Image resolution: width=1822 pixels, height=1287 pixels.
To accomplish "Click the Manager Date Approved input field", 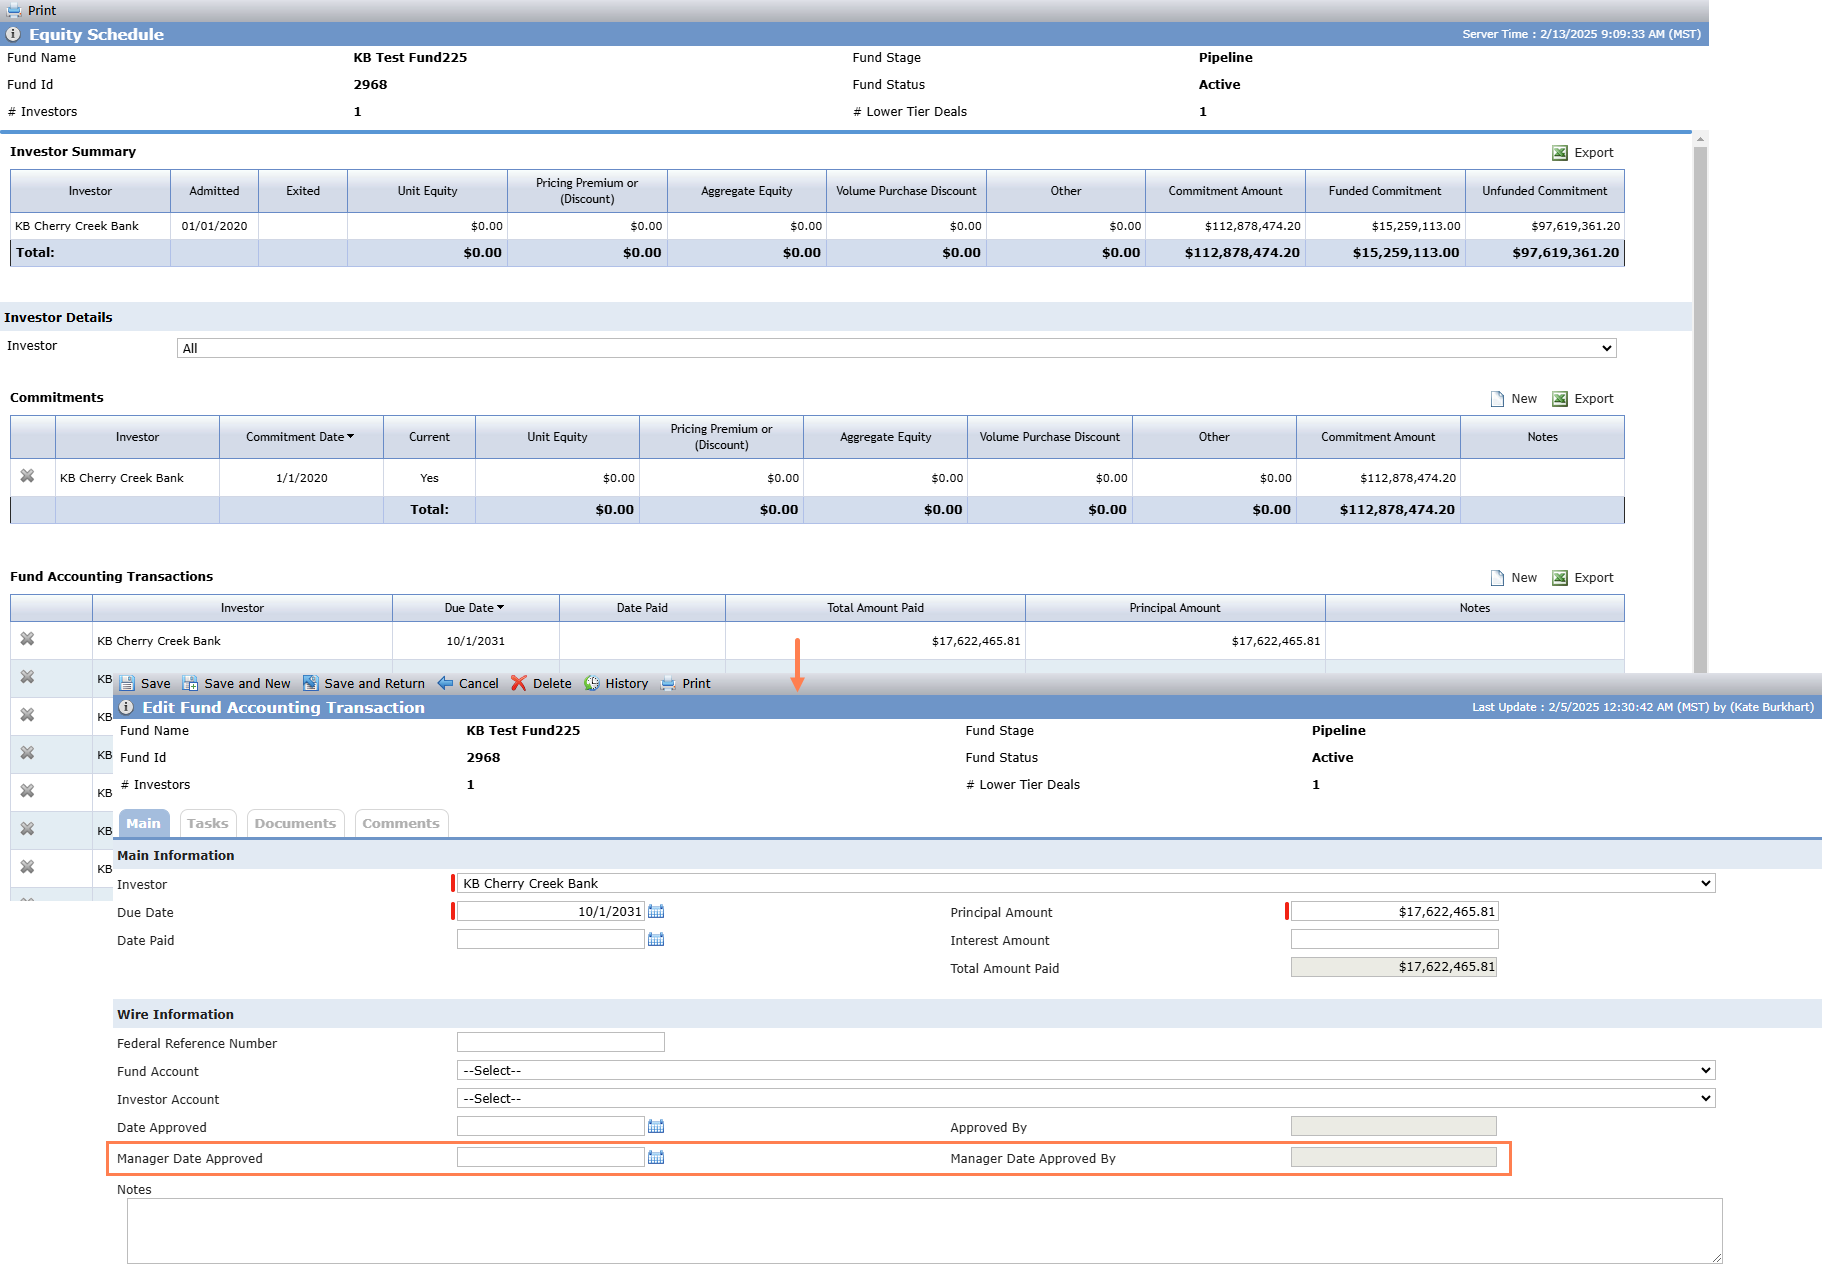I will 551,1157.
